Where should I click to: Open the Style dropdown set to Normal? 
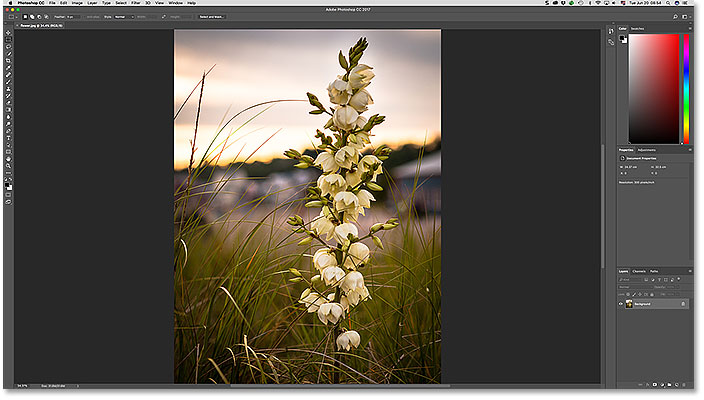(x=124, y=17)
